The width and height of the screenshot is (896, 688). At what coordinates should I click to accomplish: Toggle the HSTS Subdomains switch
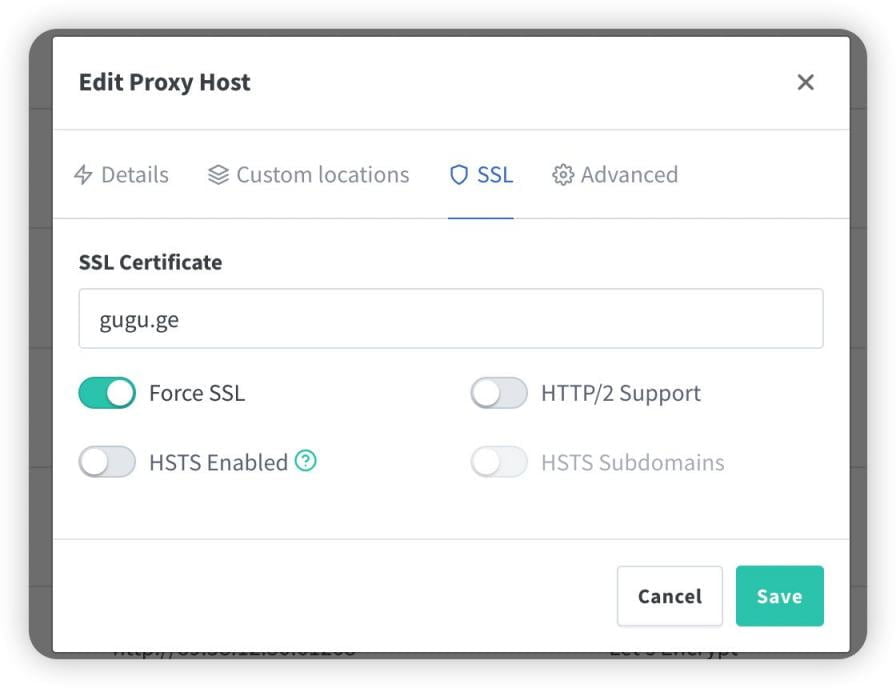tap(499, 462)
